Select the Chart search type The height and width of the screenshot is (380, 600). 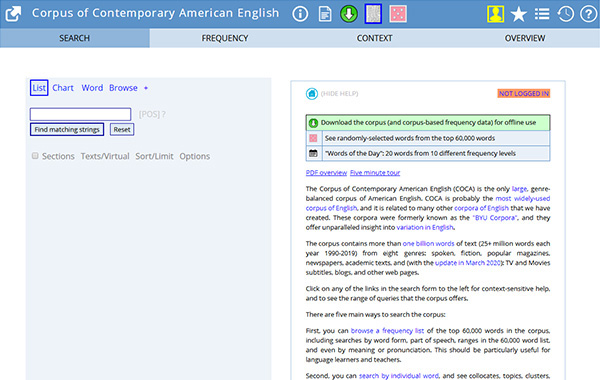point(63,88)
